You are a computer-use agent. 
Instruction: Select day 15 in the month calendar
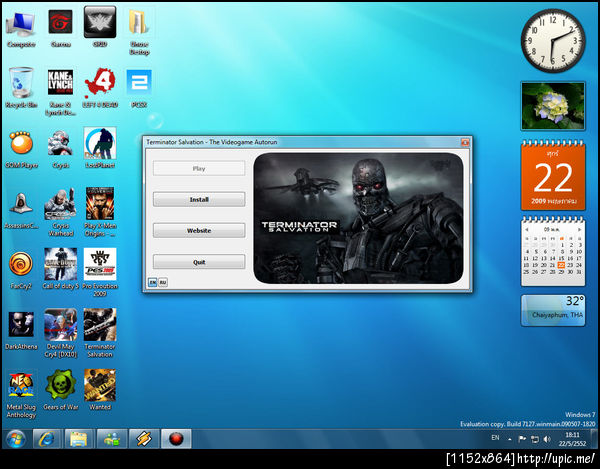click(x=561, y=258)
